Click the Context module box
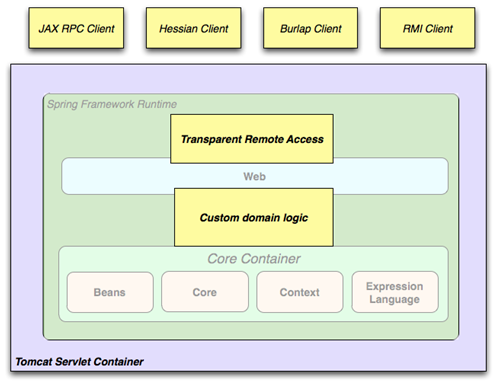Image resolution: width=497 pixels, height=385 pixels. pos(300,292)
